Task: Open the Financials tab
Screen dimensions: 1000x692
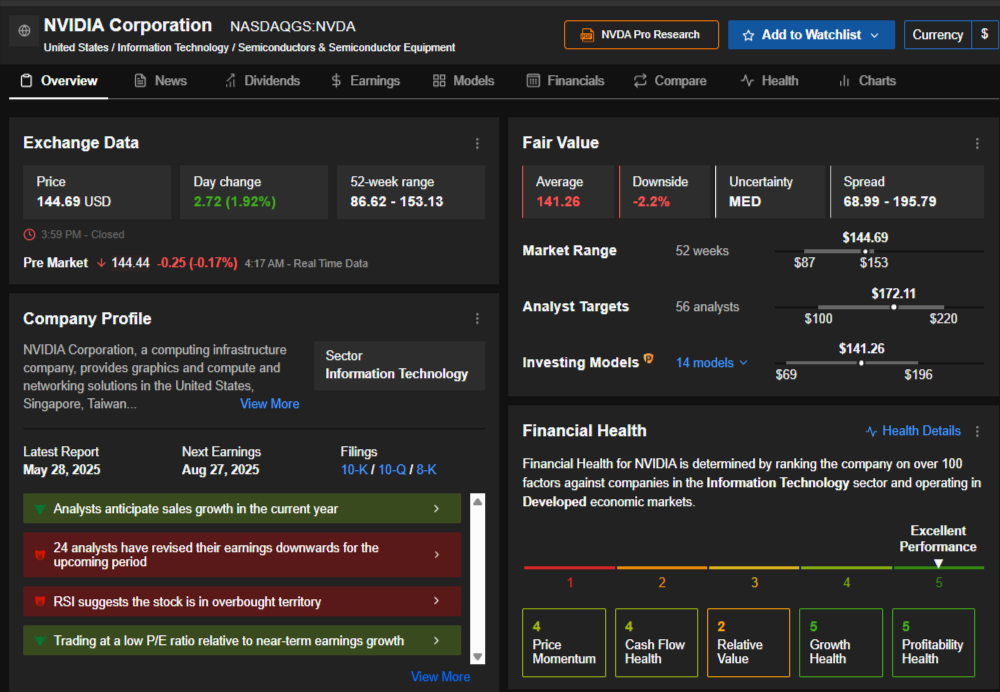Action: [566, 81]
